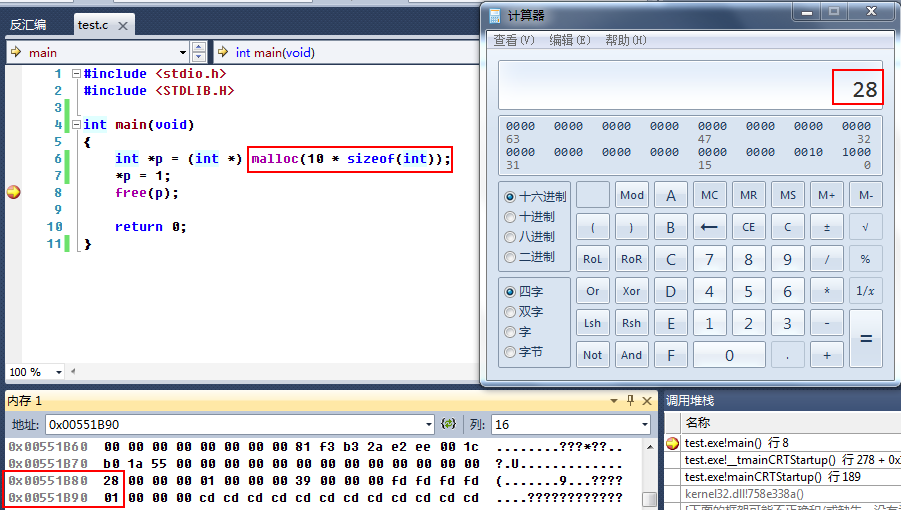This screenshot has width=901, height=510.
Task: Click the square root button
Action: point(865,227)
